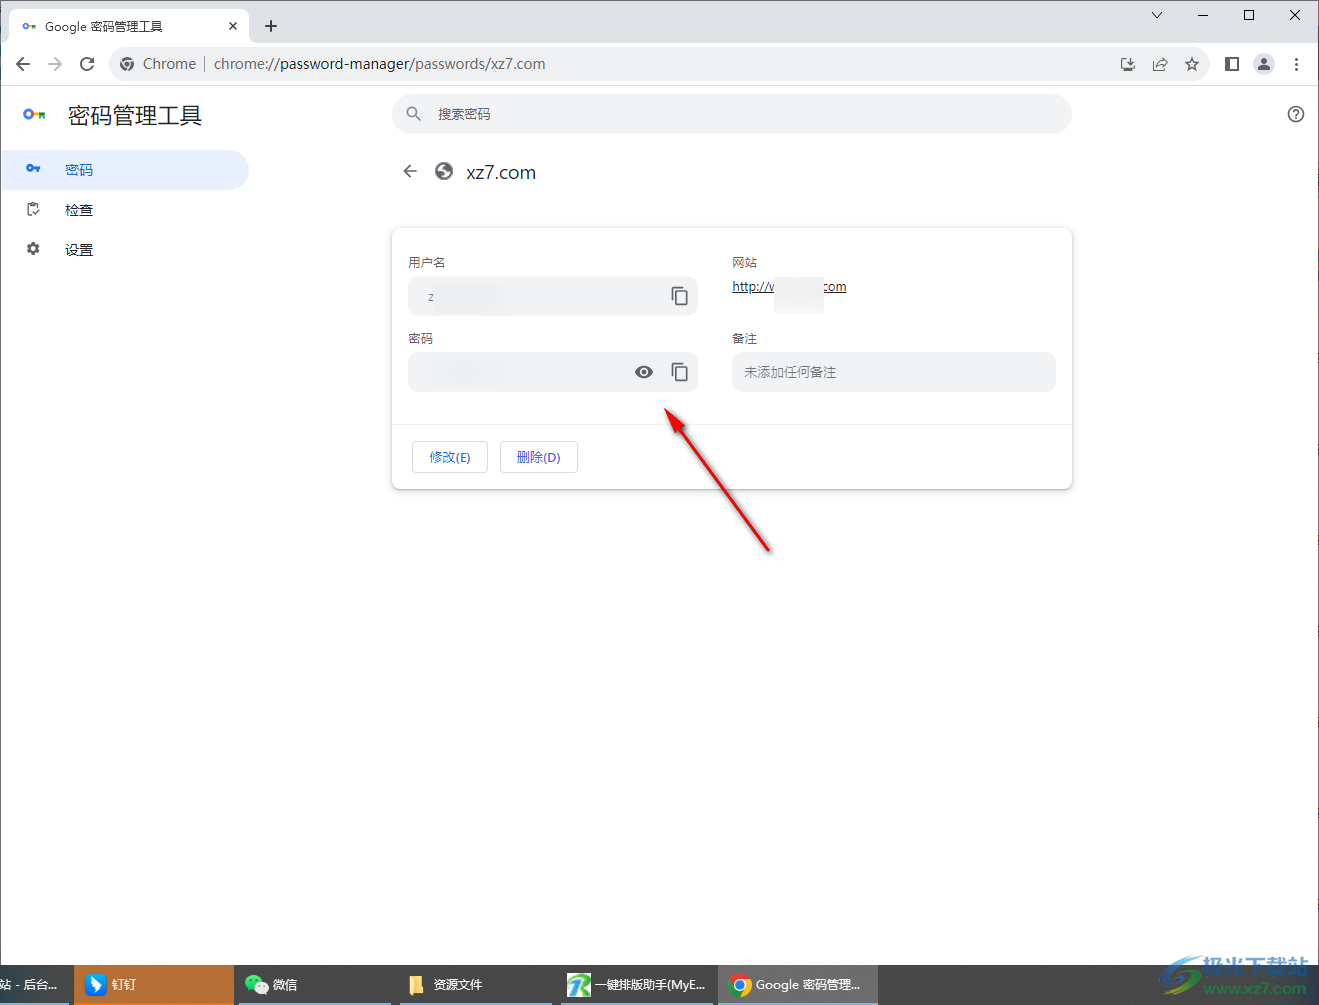Click the username field
The width and height of the screenshot is (1319, 1005).
pos(553,296)
